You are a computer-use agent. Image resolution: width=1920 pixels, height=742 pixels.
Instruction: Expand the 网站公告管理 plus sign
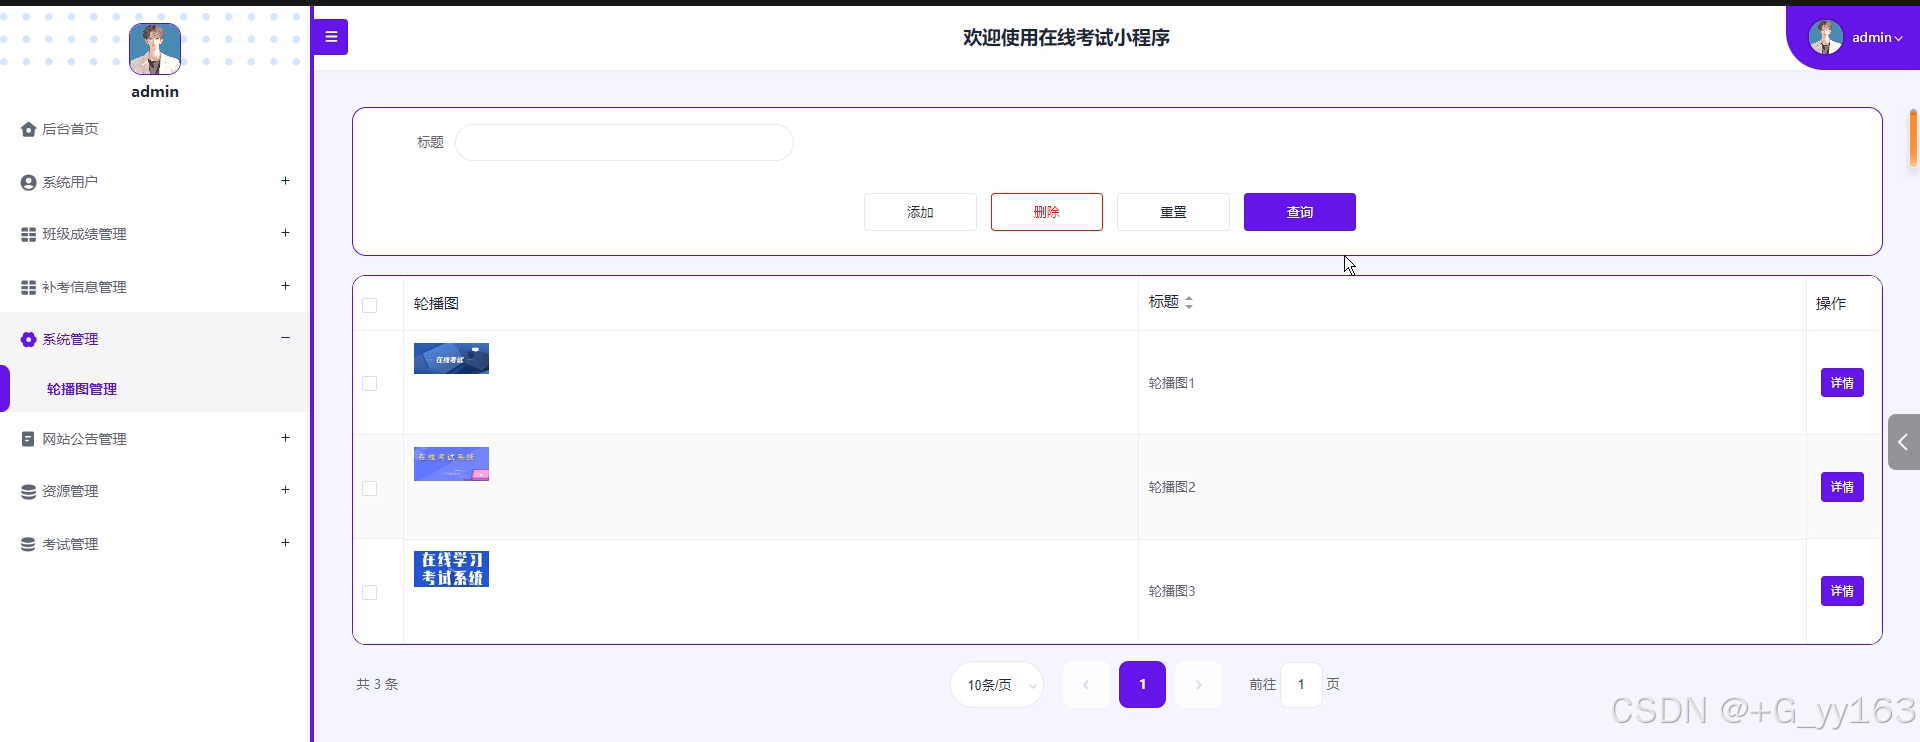click(x=285, y=438)
